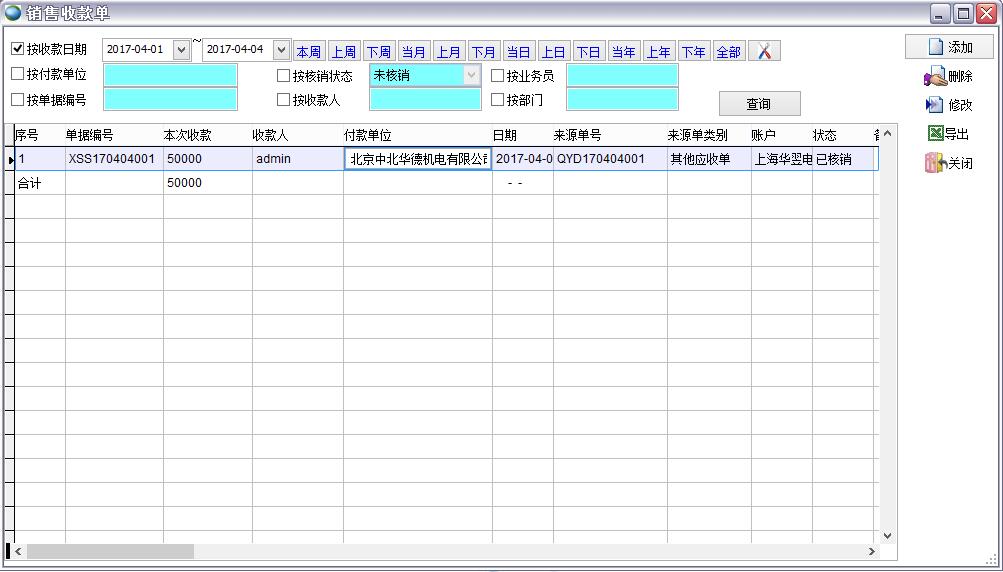Open the end date 2017-04-04 dropdown
1003x572 pixels.
(281, 49)
